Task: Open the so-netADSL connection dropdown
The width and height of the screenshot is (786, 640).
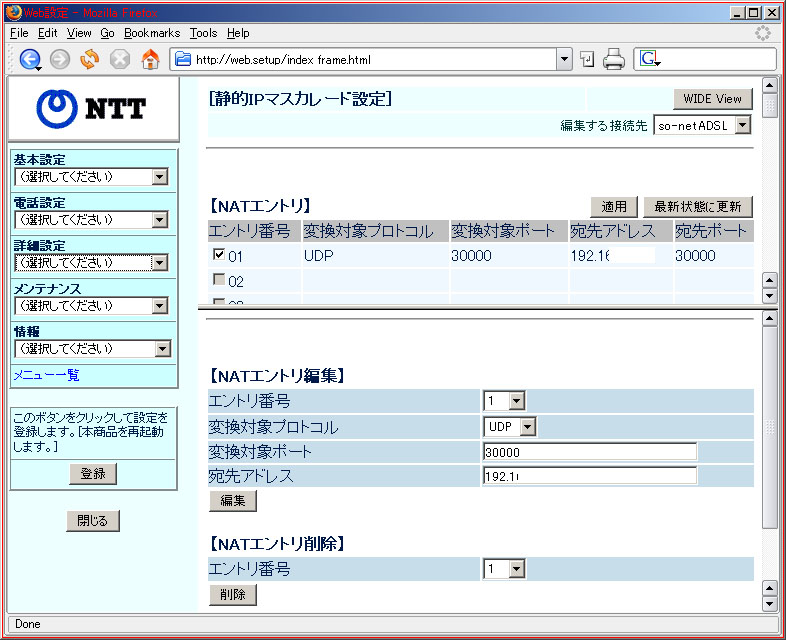Action: [x=703, y=125]
